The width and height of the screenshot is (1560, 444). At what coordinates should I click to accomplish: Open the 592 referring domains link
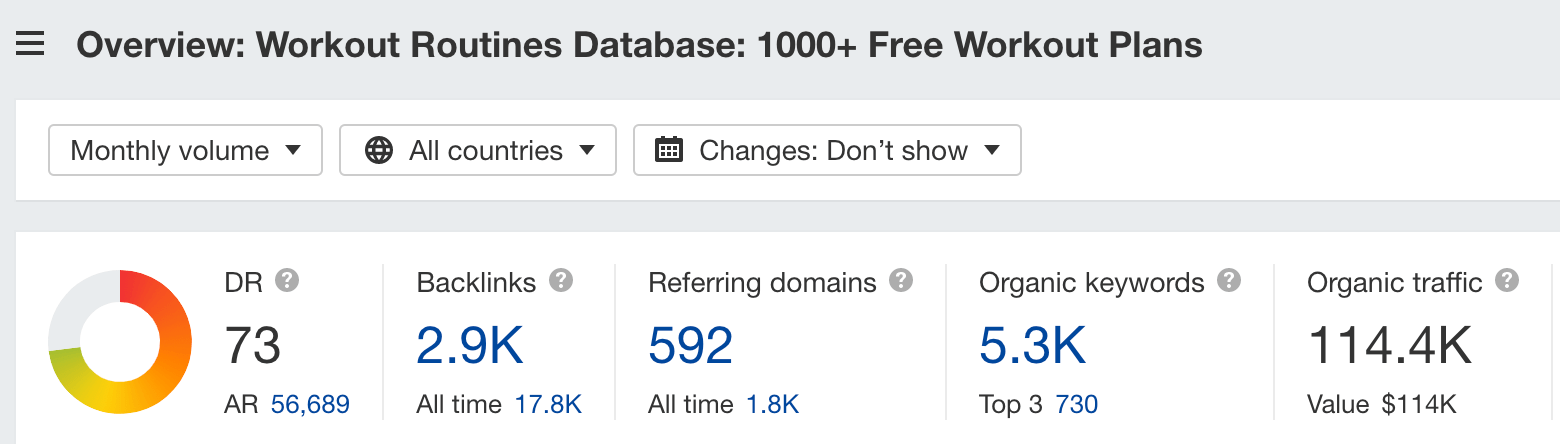[690, 346]
